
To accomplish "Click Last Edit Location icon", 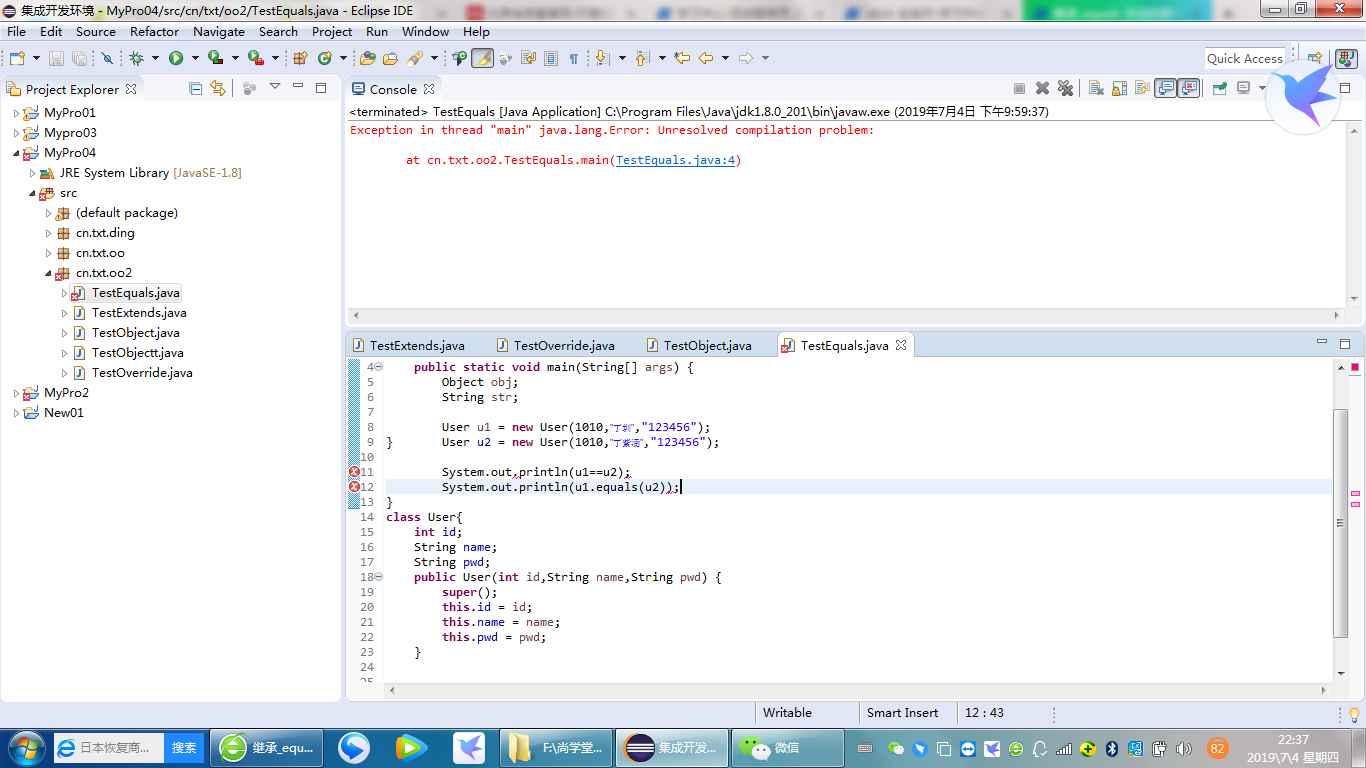I will pyautogui.click(x=682, y=58).
